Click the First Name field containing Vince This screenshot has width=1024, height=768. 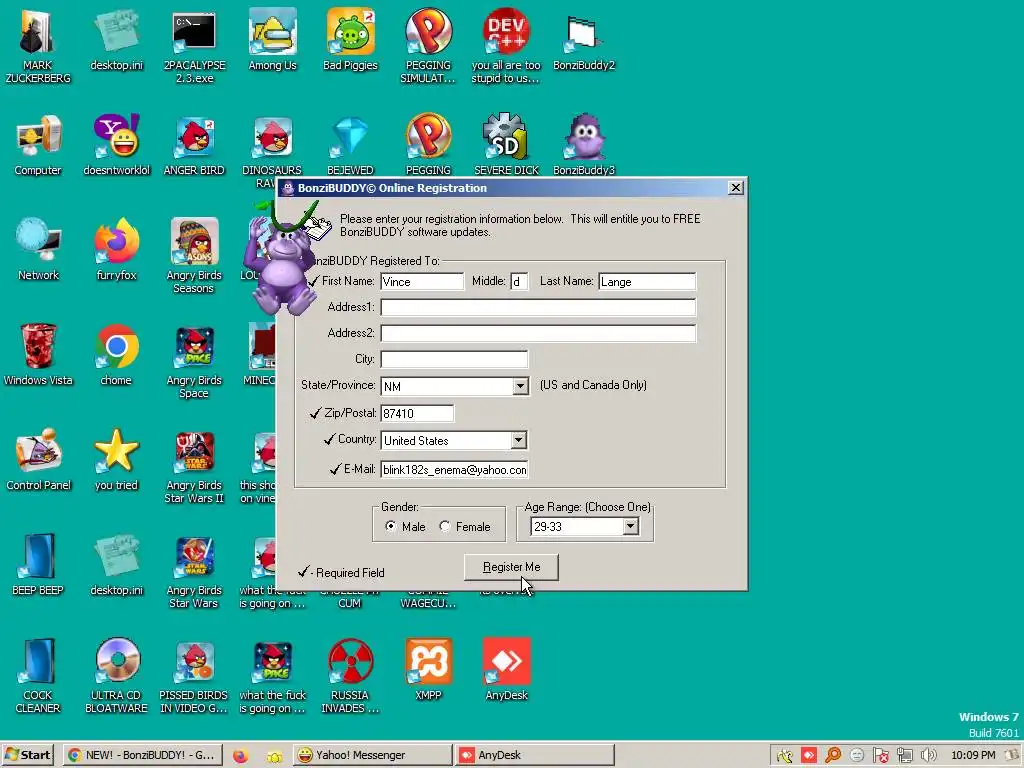(422, 281)
